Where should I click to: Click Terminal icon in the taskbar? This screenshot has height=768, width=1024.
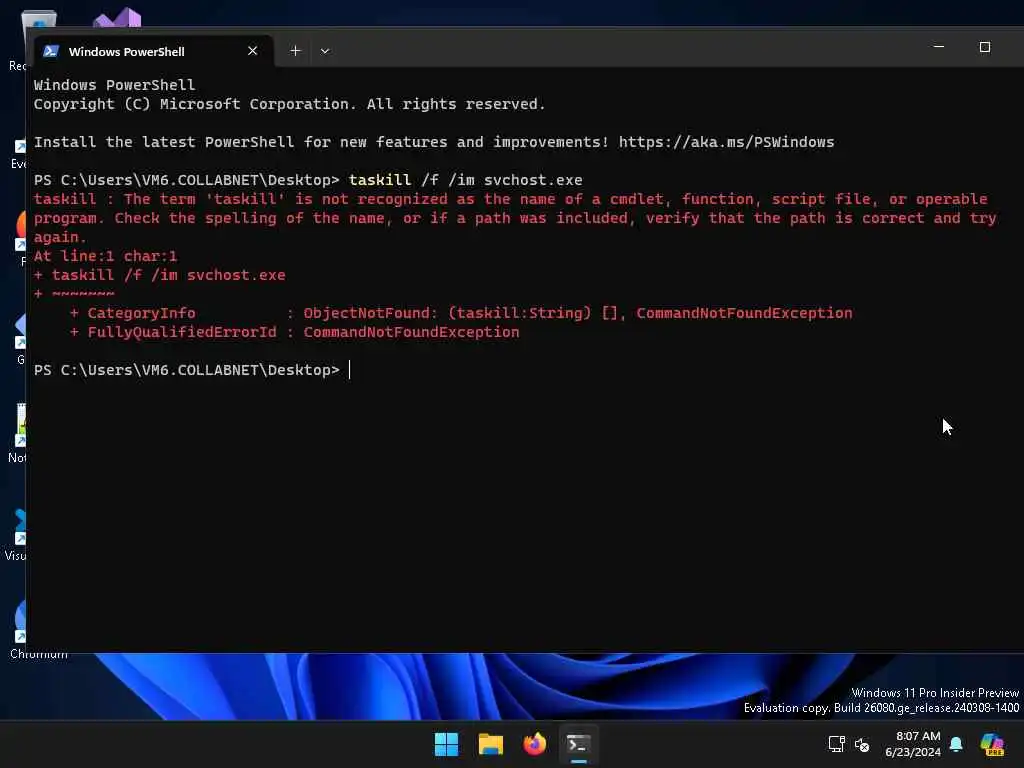pyautogui.click(x=579, y=744)
